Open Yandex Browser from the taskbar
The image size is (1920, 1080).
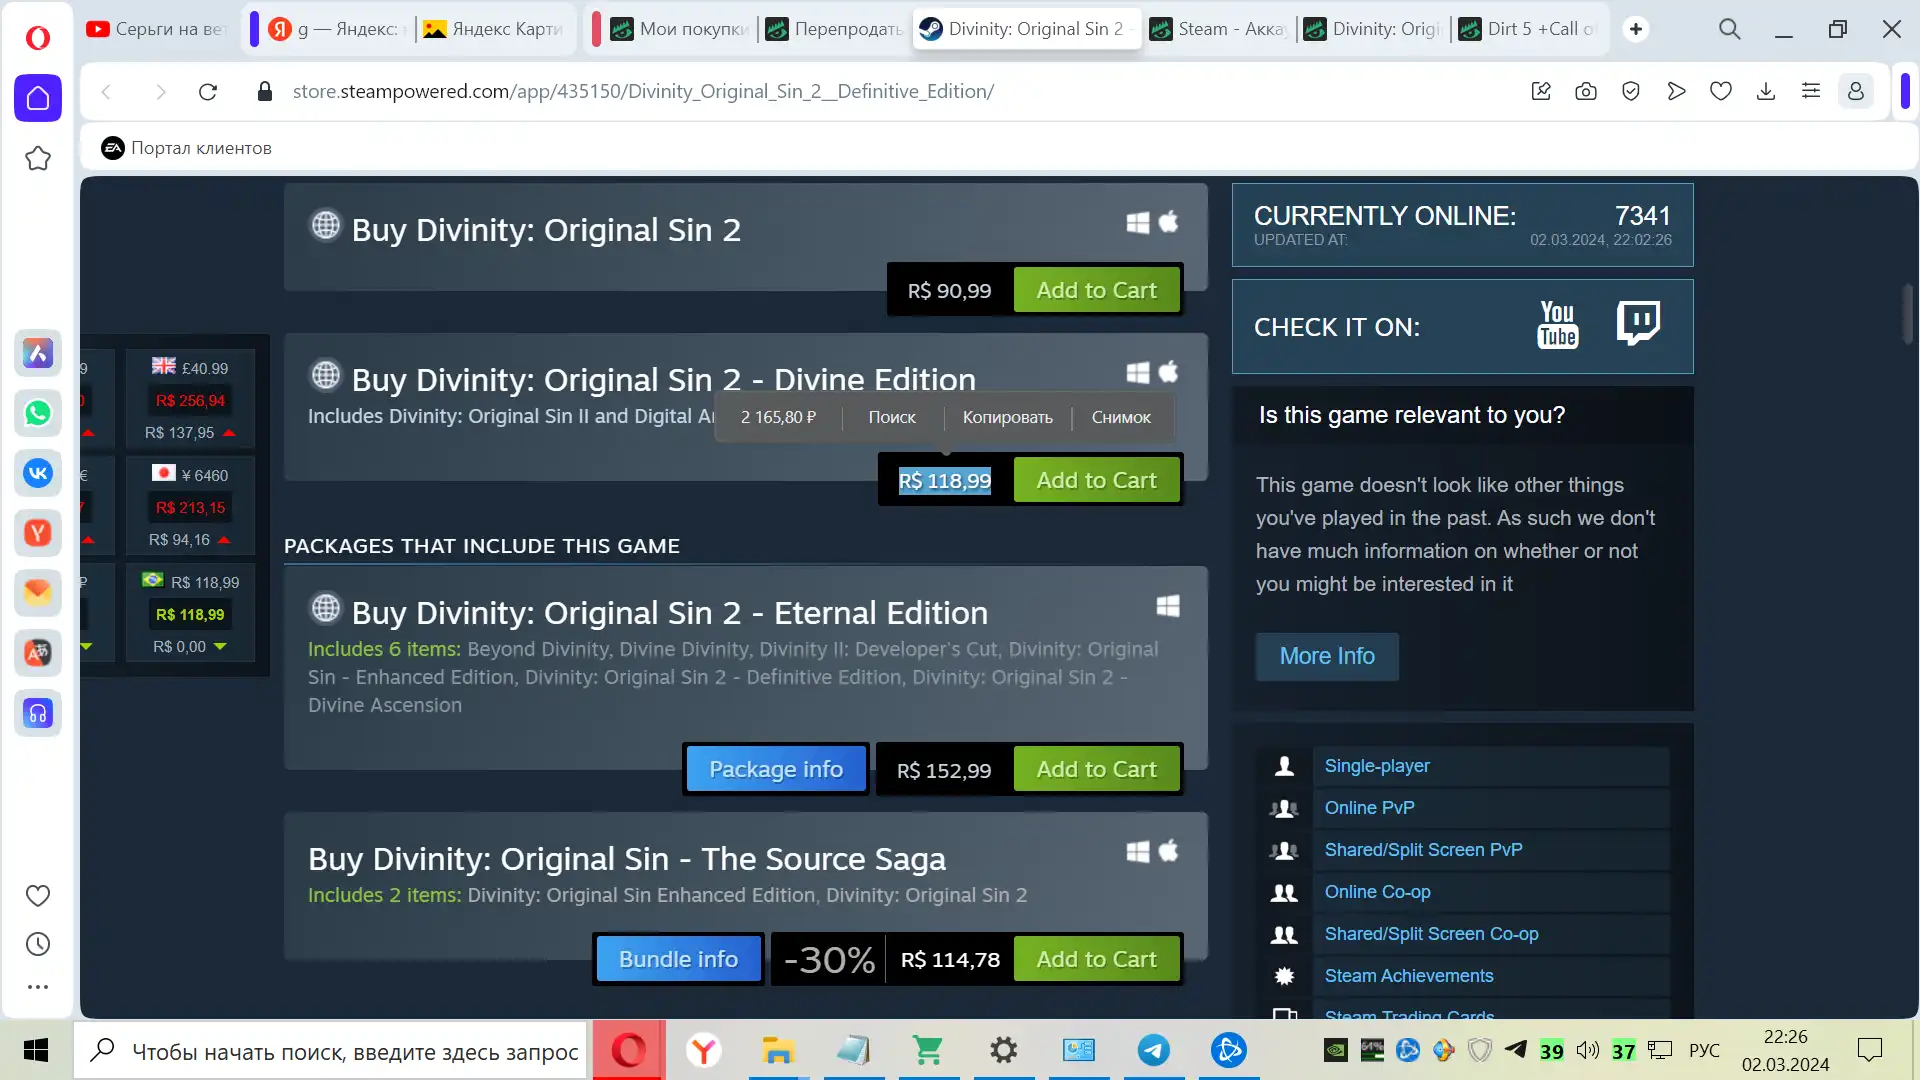coord(703,1051)
